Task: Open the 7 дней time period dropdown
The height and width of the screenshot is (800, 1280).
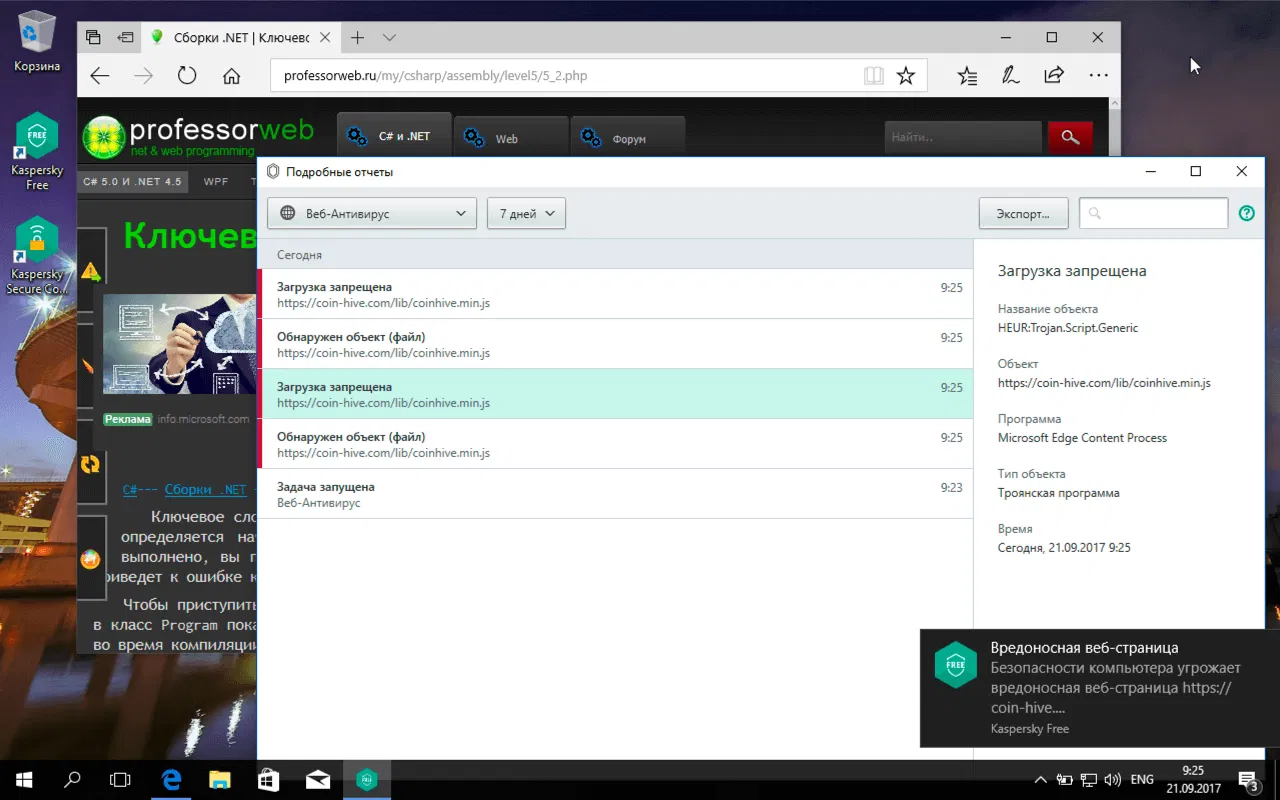Action: (x=526, y=212)
